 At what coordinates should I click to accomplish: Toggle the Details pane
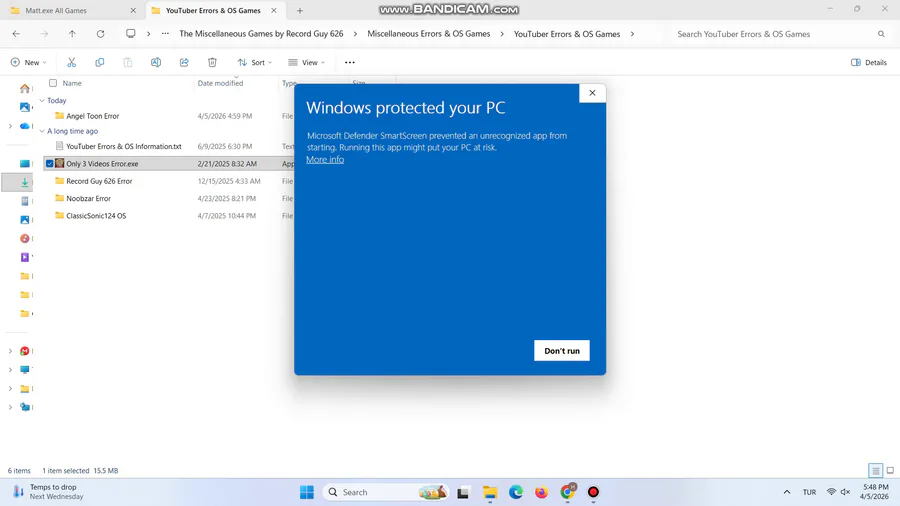869,63
